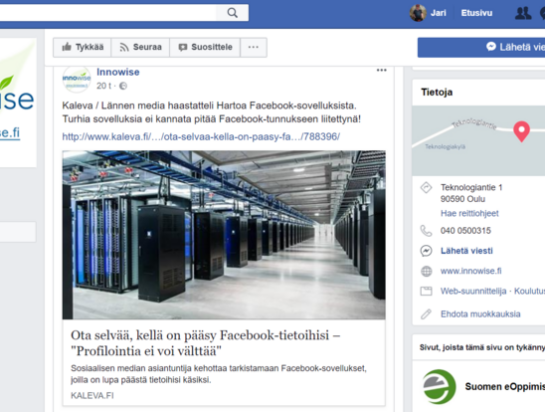Click the Innowise post avatar icon
Image resolution: width=545 pixels, height=412 pixels.
pos(76,79)
